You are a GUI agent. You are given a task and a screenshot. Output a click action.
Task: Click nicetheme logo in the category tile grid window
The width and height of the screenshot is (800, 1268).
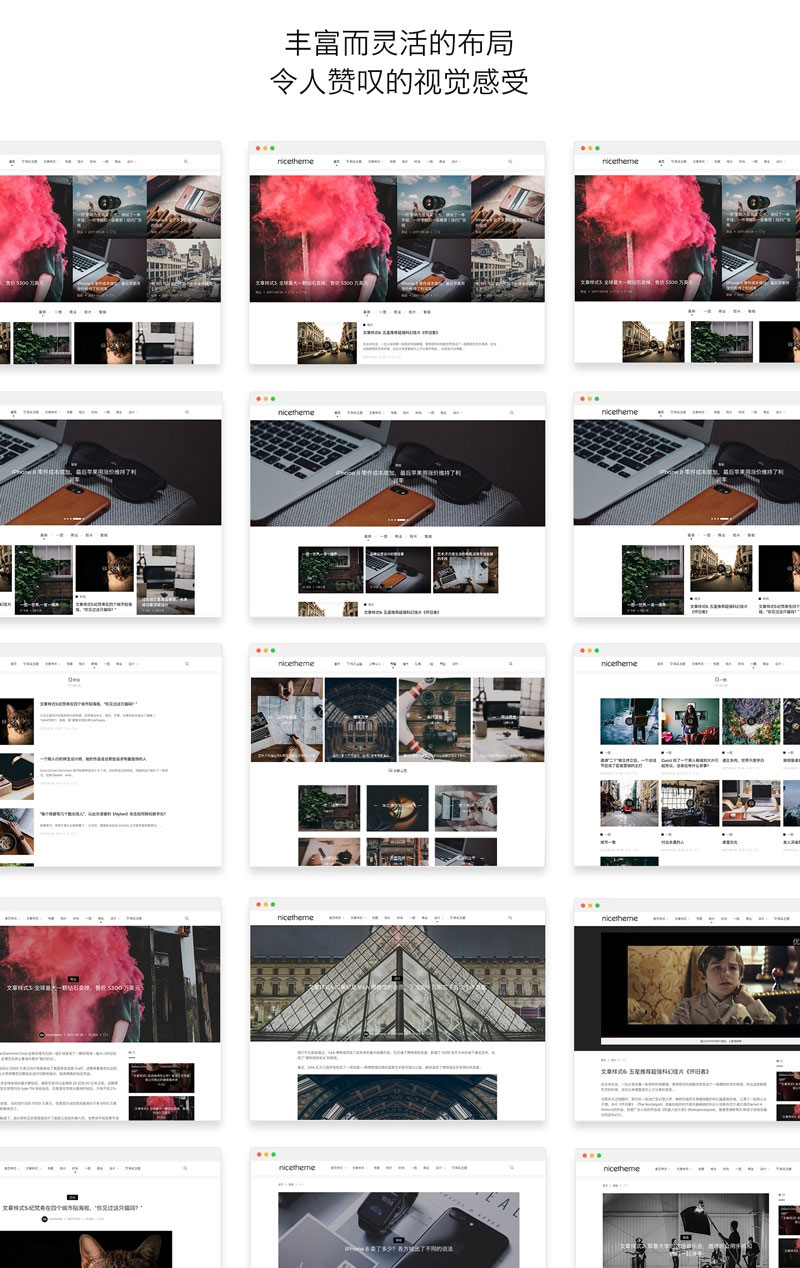[x=295, y=663]
